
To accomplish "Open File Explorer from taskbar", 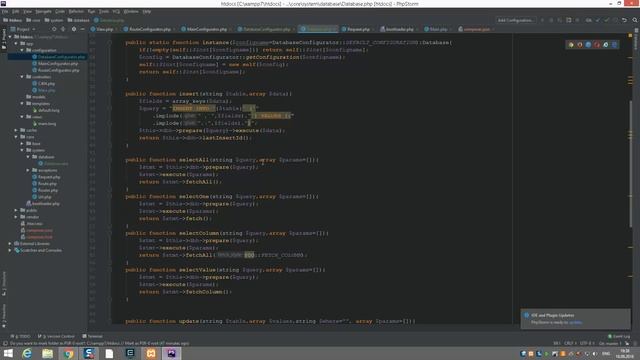I will click(48, 353).
